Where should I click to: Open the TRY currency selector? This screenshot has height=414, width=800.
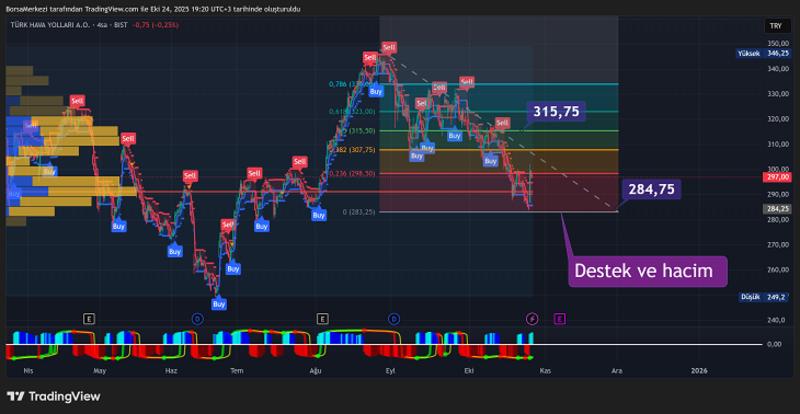point(775,26)
